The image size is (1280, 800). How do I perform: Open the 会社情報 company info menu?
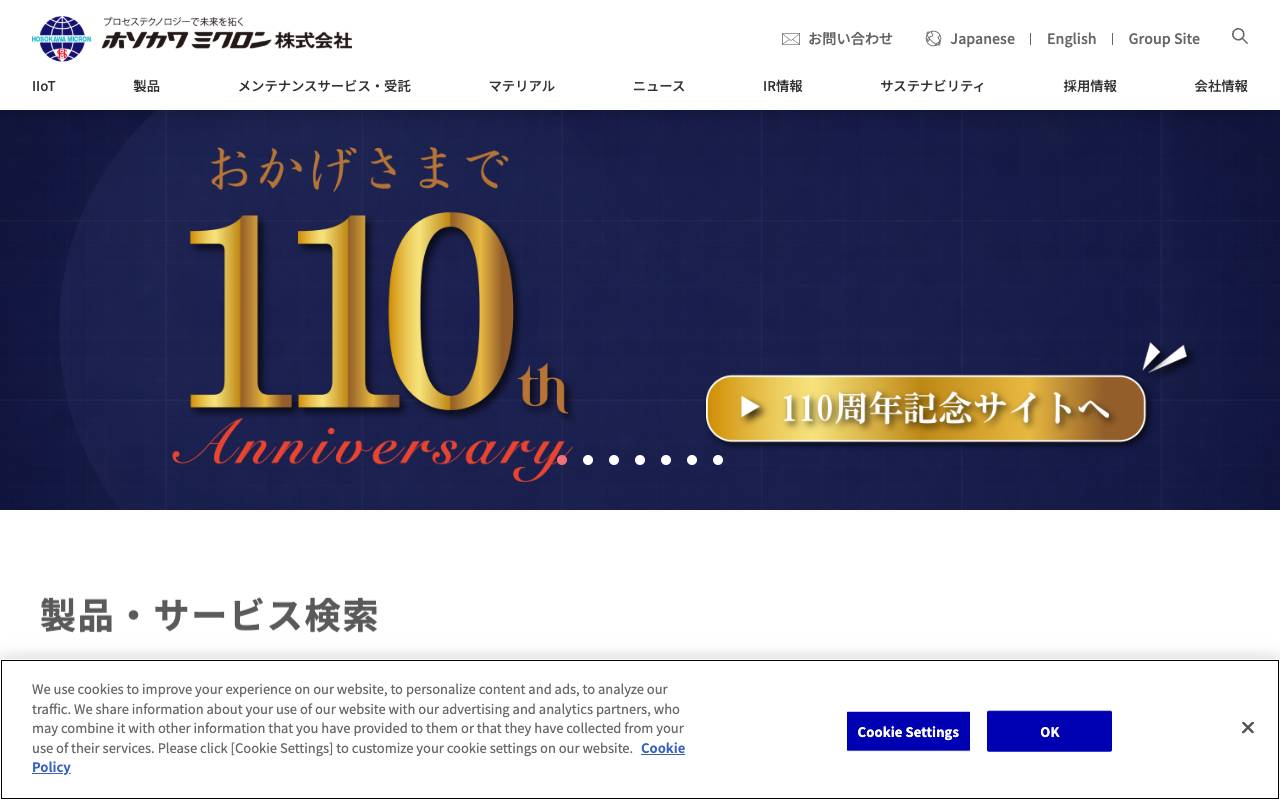1220,86
